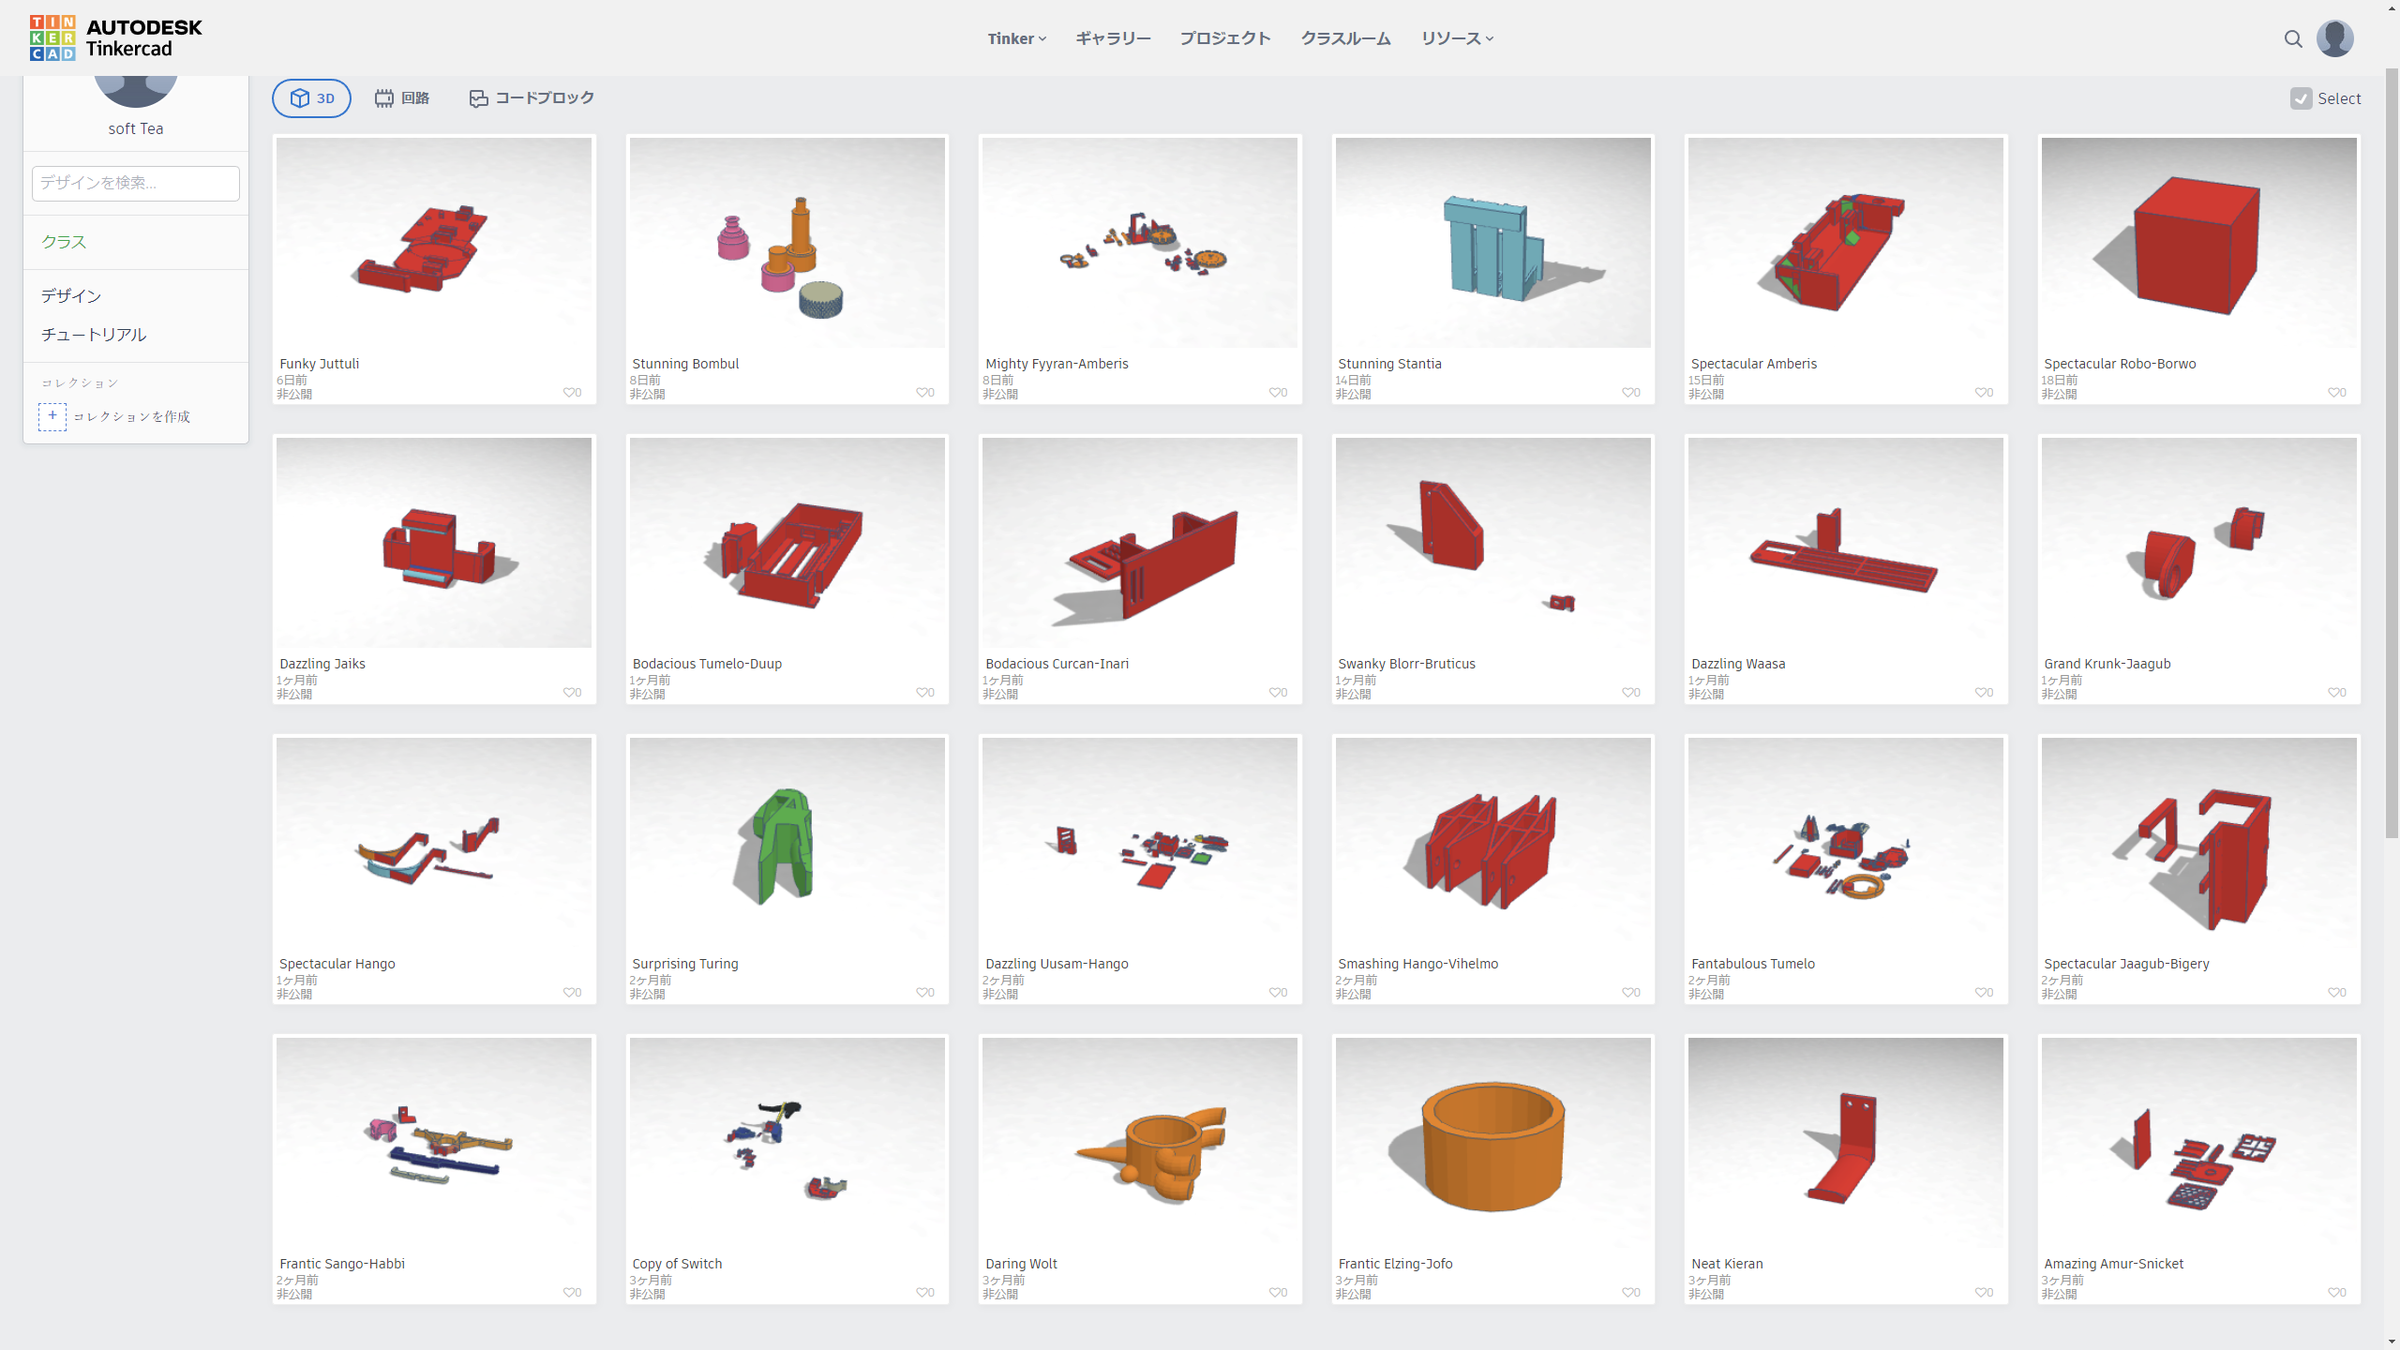
Task: Open the search magnifier icon
Action: click(2293, 39)
